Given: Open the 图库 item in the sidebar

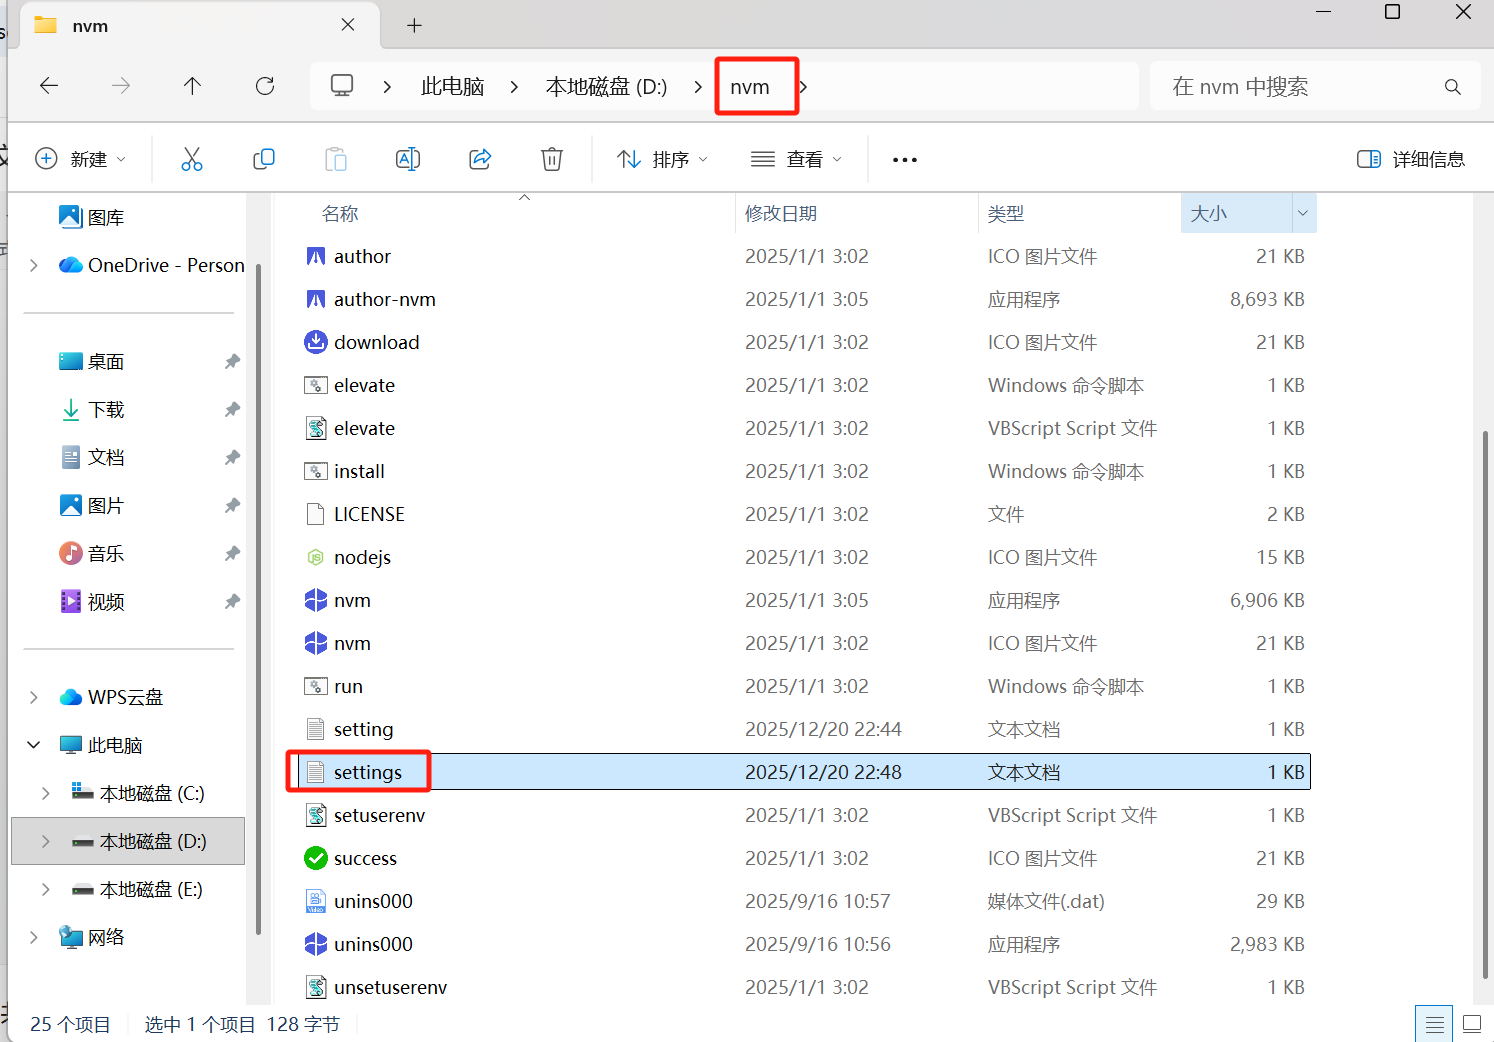Looking at the screenshot, I should (x=104, y=216).
